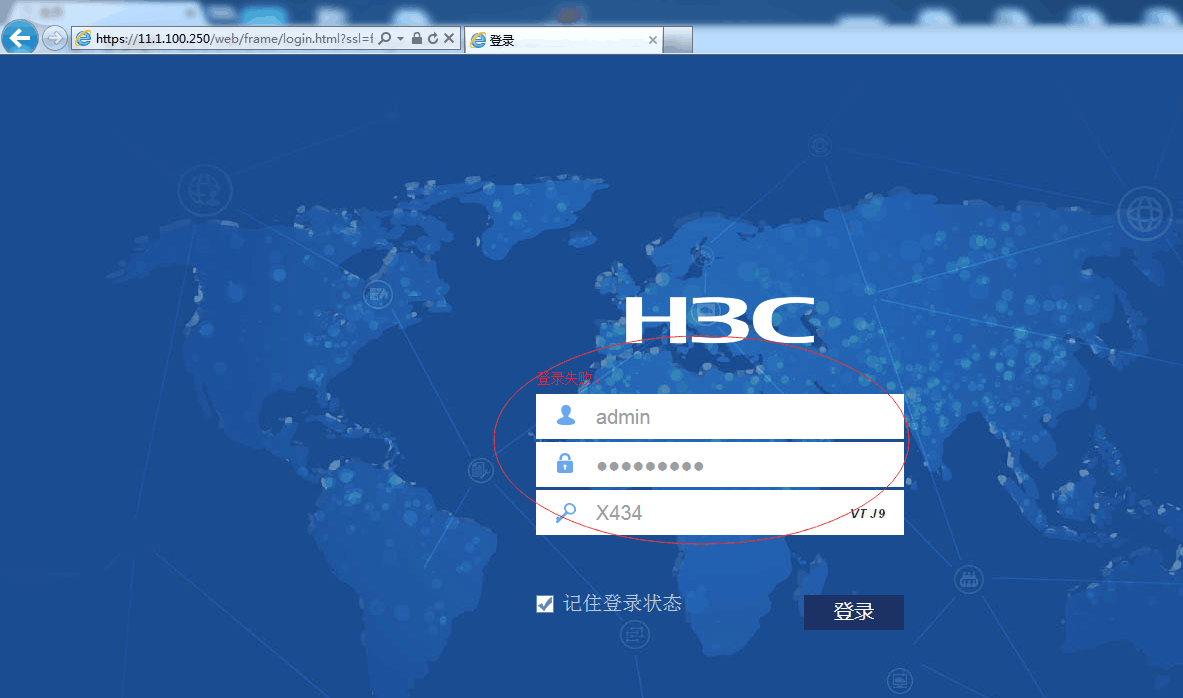Click the IE page icon in address bar

(x=84, y=38)
